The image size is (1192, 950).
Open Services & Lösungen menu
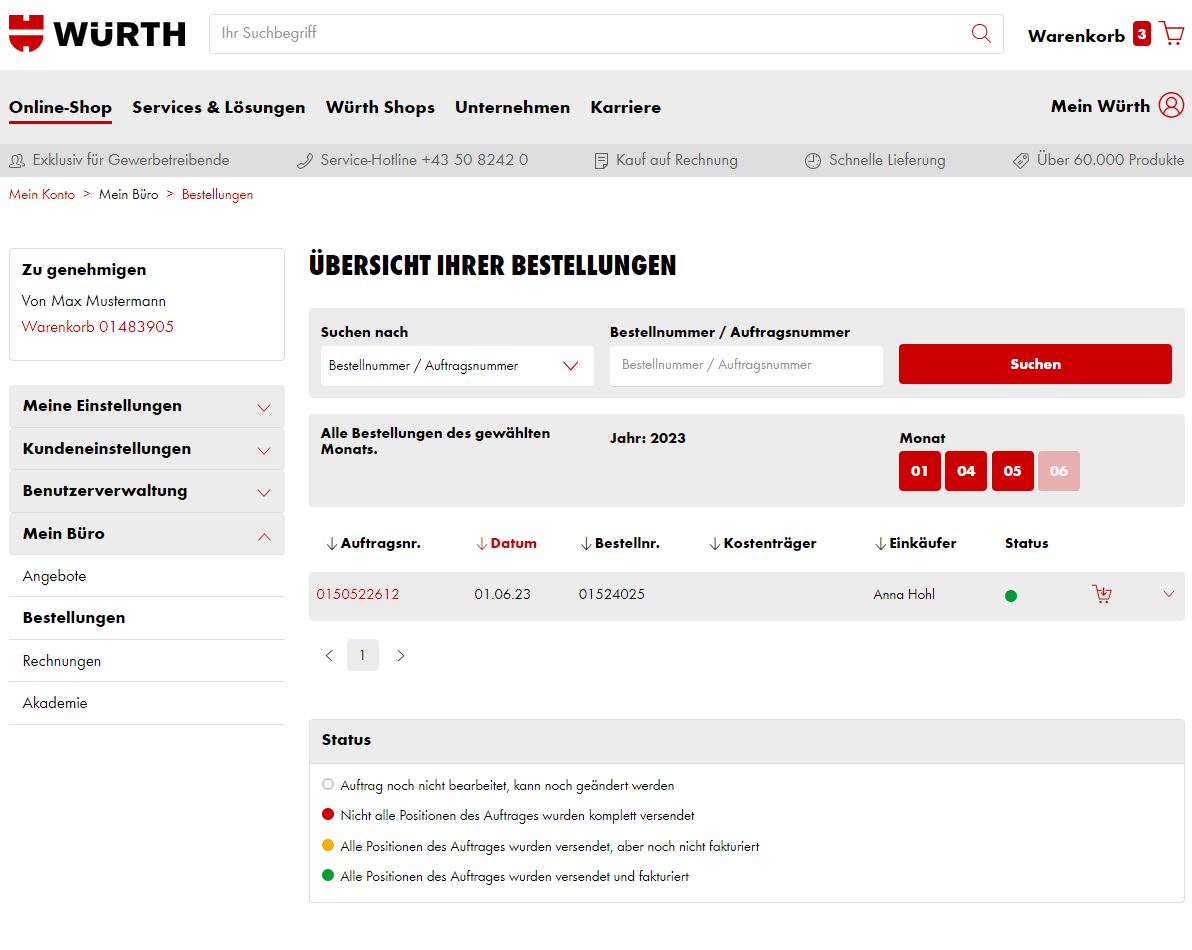tap(219, 107)
